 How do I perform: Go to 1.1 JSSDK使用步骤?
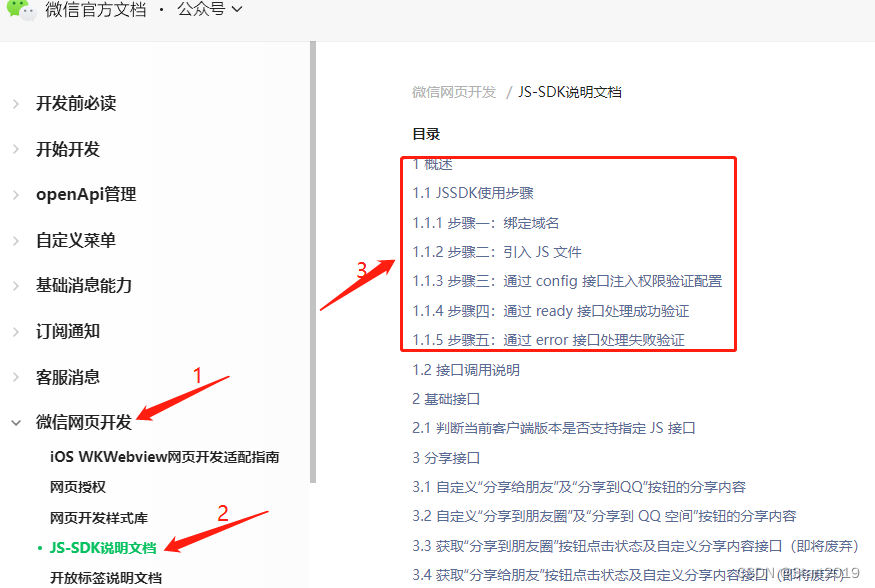point(473,193)
